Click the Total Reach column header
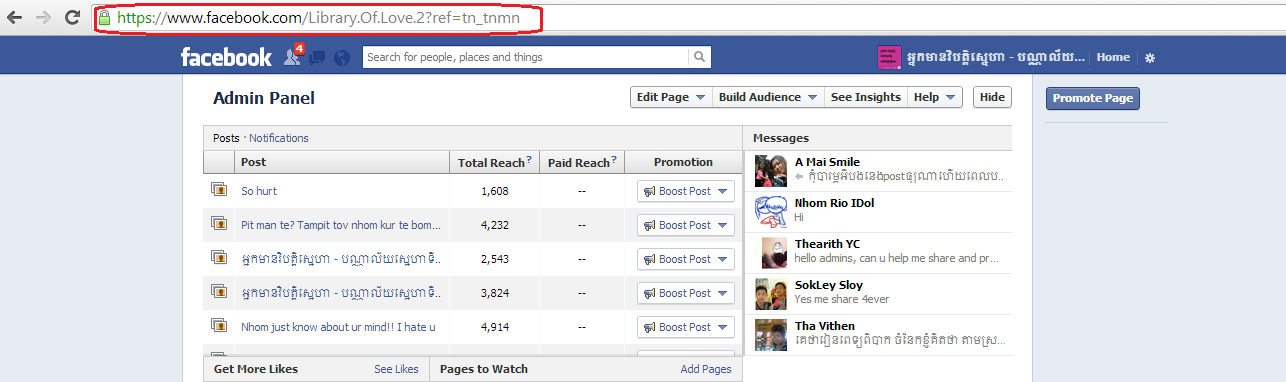Image resolution: width=1286 pixels, height=382 pixels. point(495,162)
